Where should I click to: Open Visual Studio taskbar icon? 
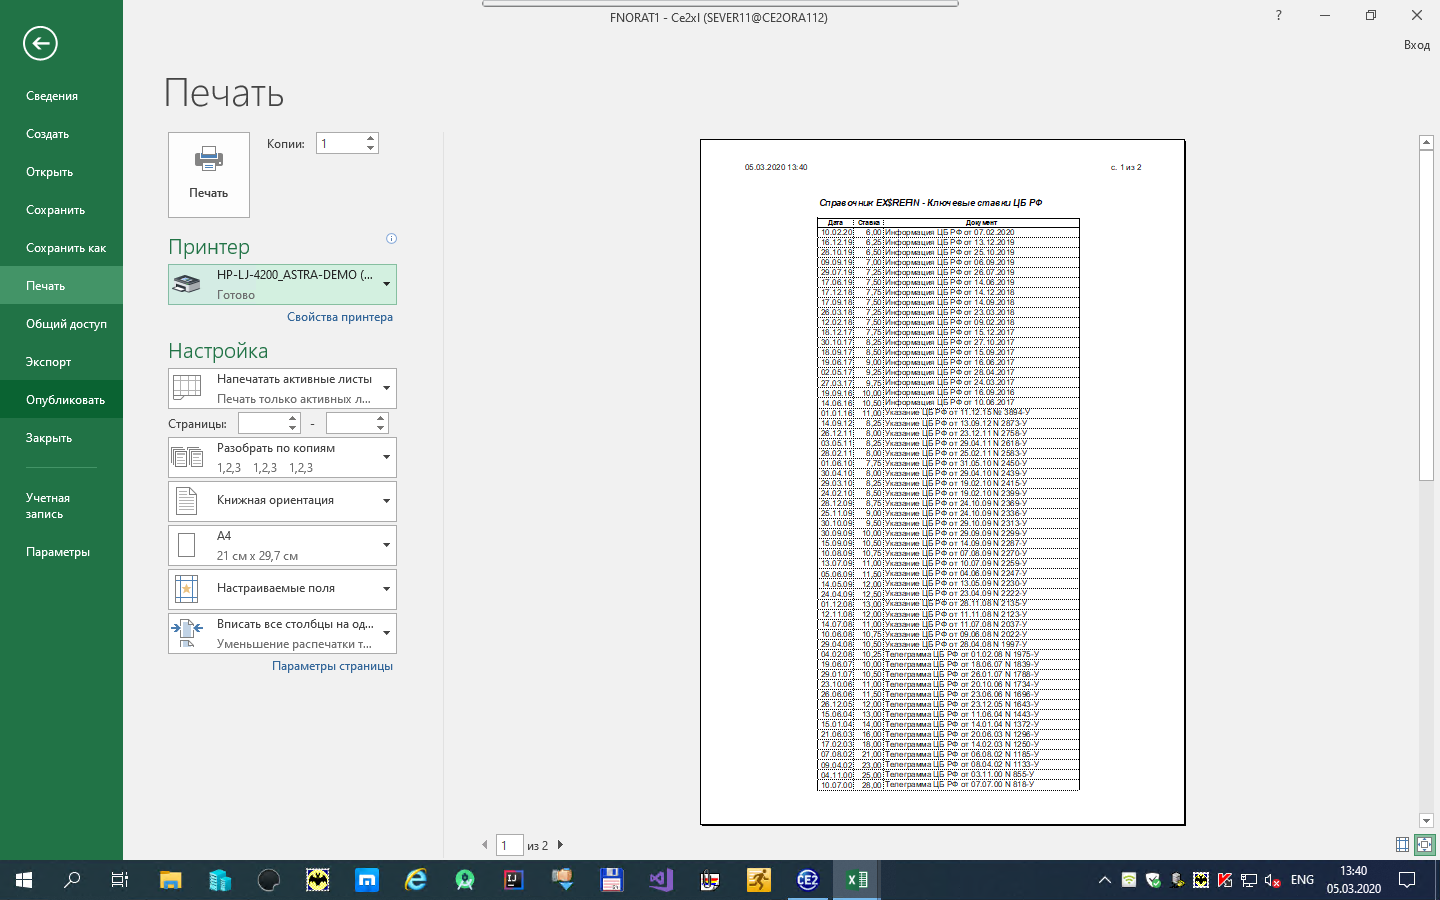(660, 880)
